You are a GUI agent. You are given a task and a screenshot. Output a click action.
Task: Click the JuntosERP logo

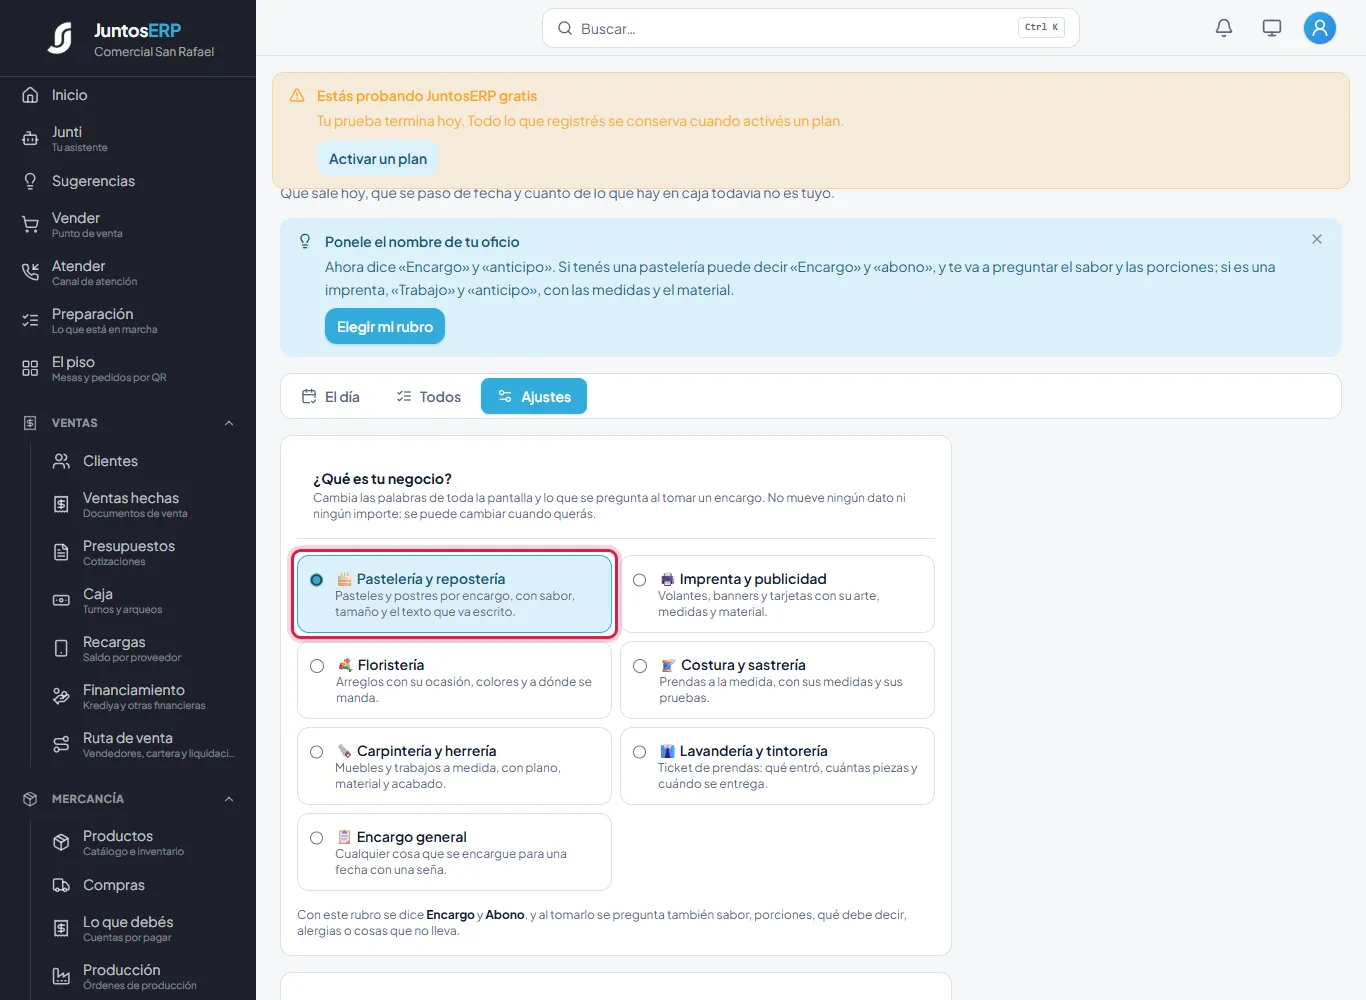[x=60, y=38]
